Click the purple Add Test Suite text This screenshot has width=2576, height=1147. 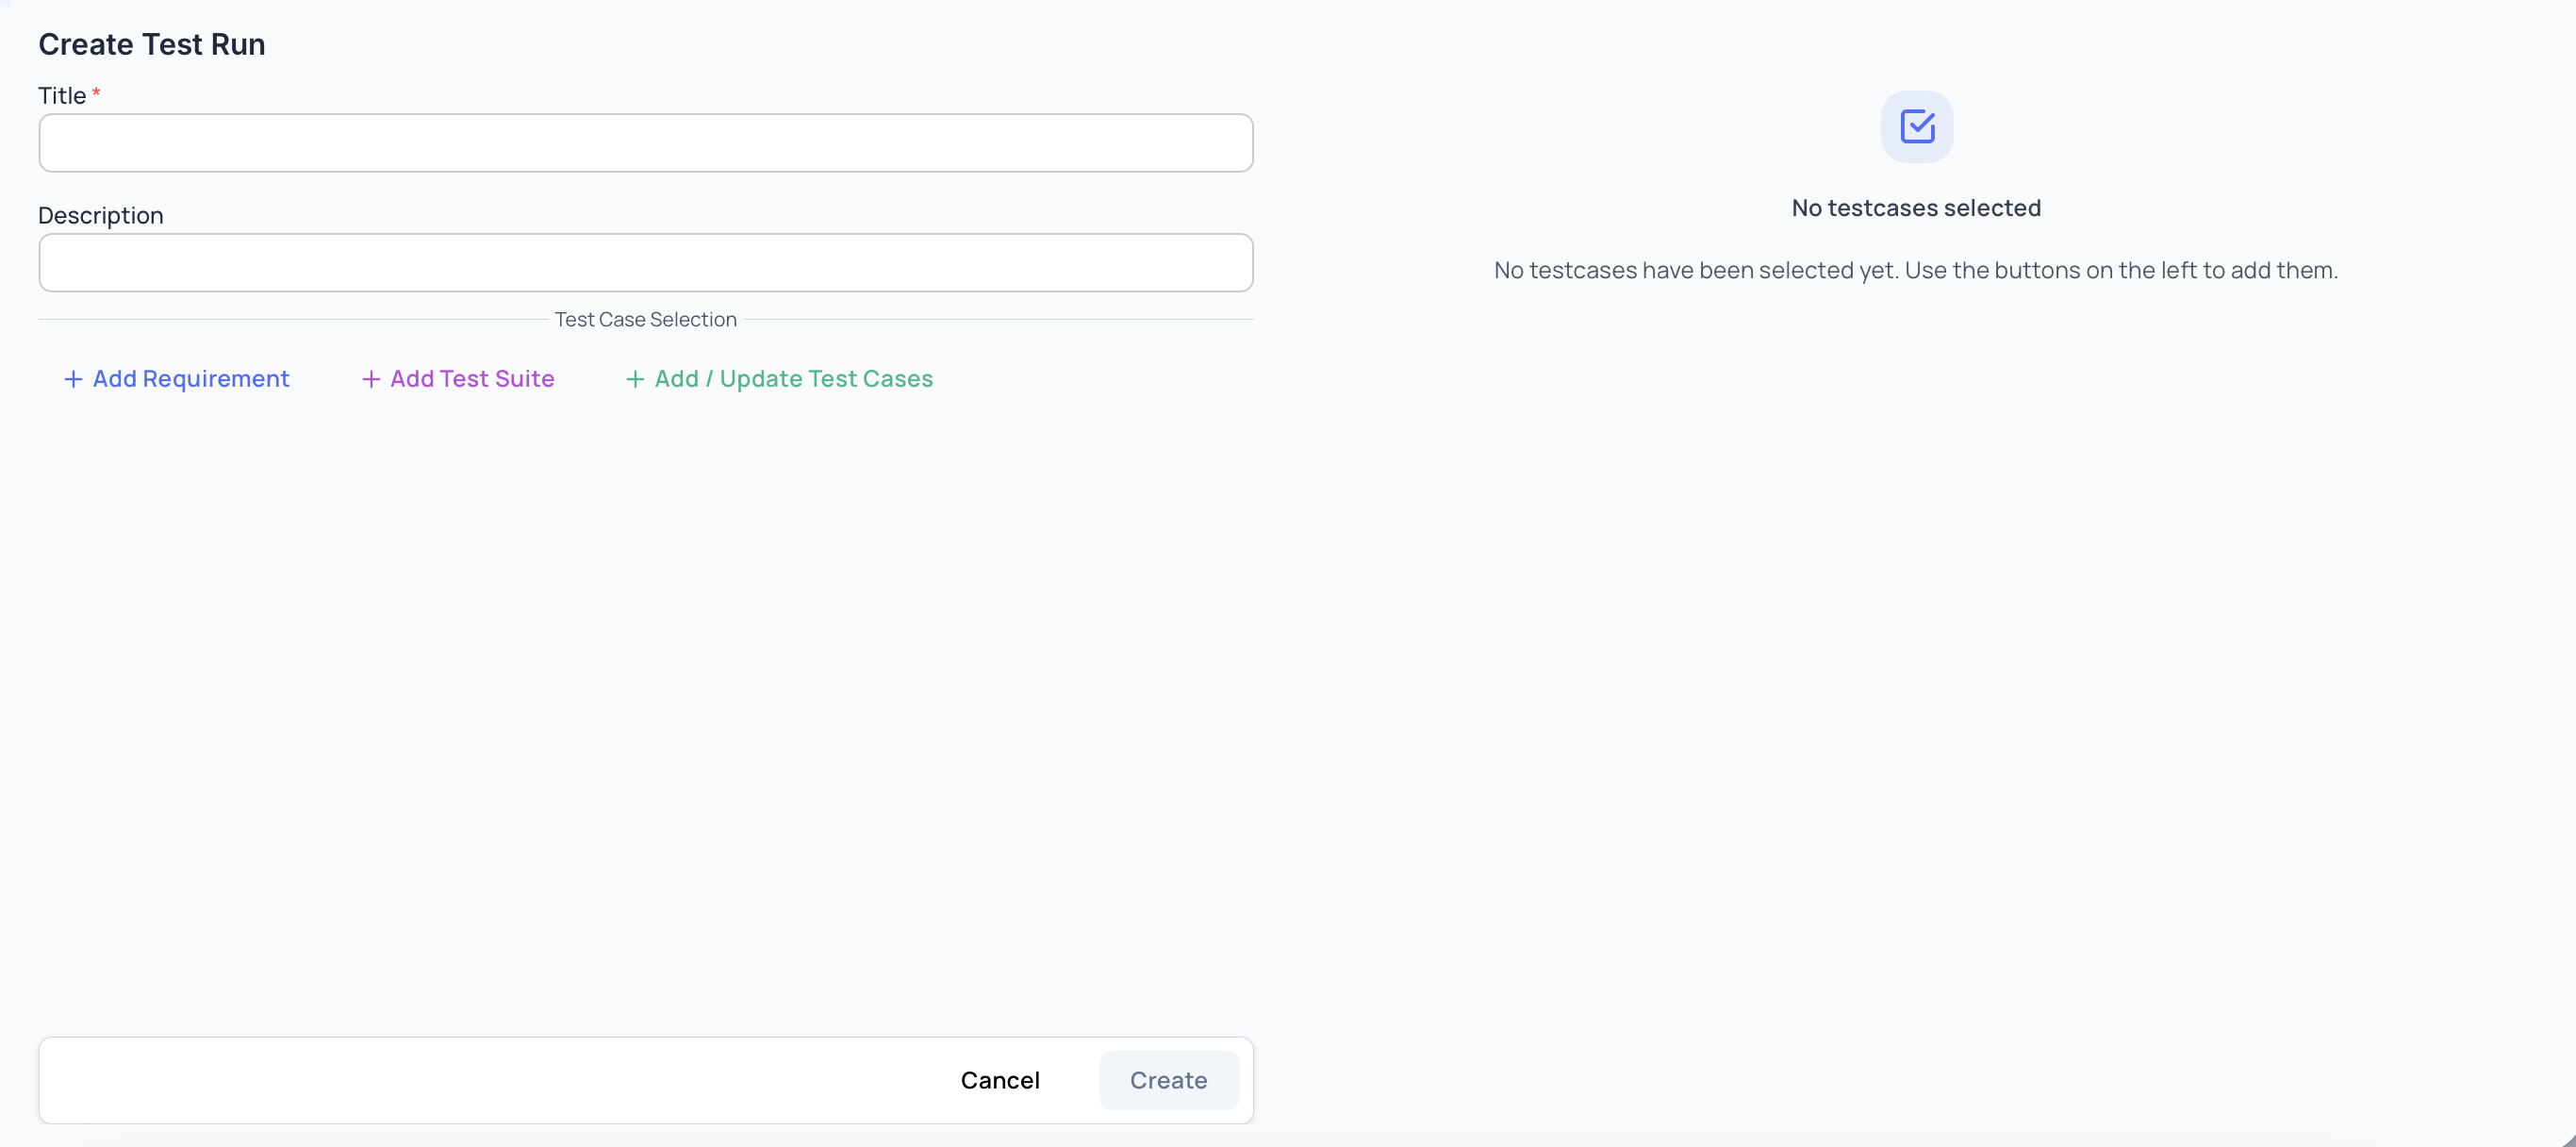(x=471, y=379)
